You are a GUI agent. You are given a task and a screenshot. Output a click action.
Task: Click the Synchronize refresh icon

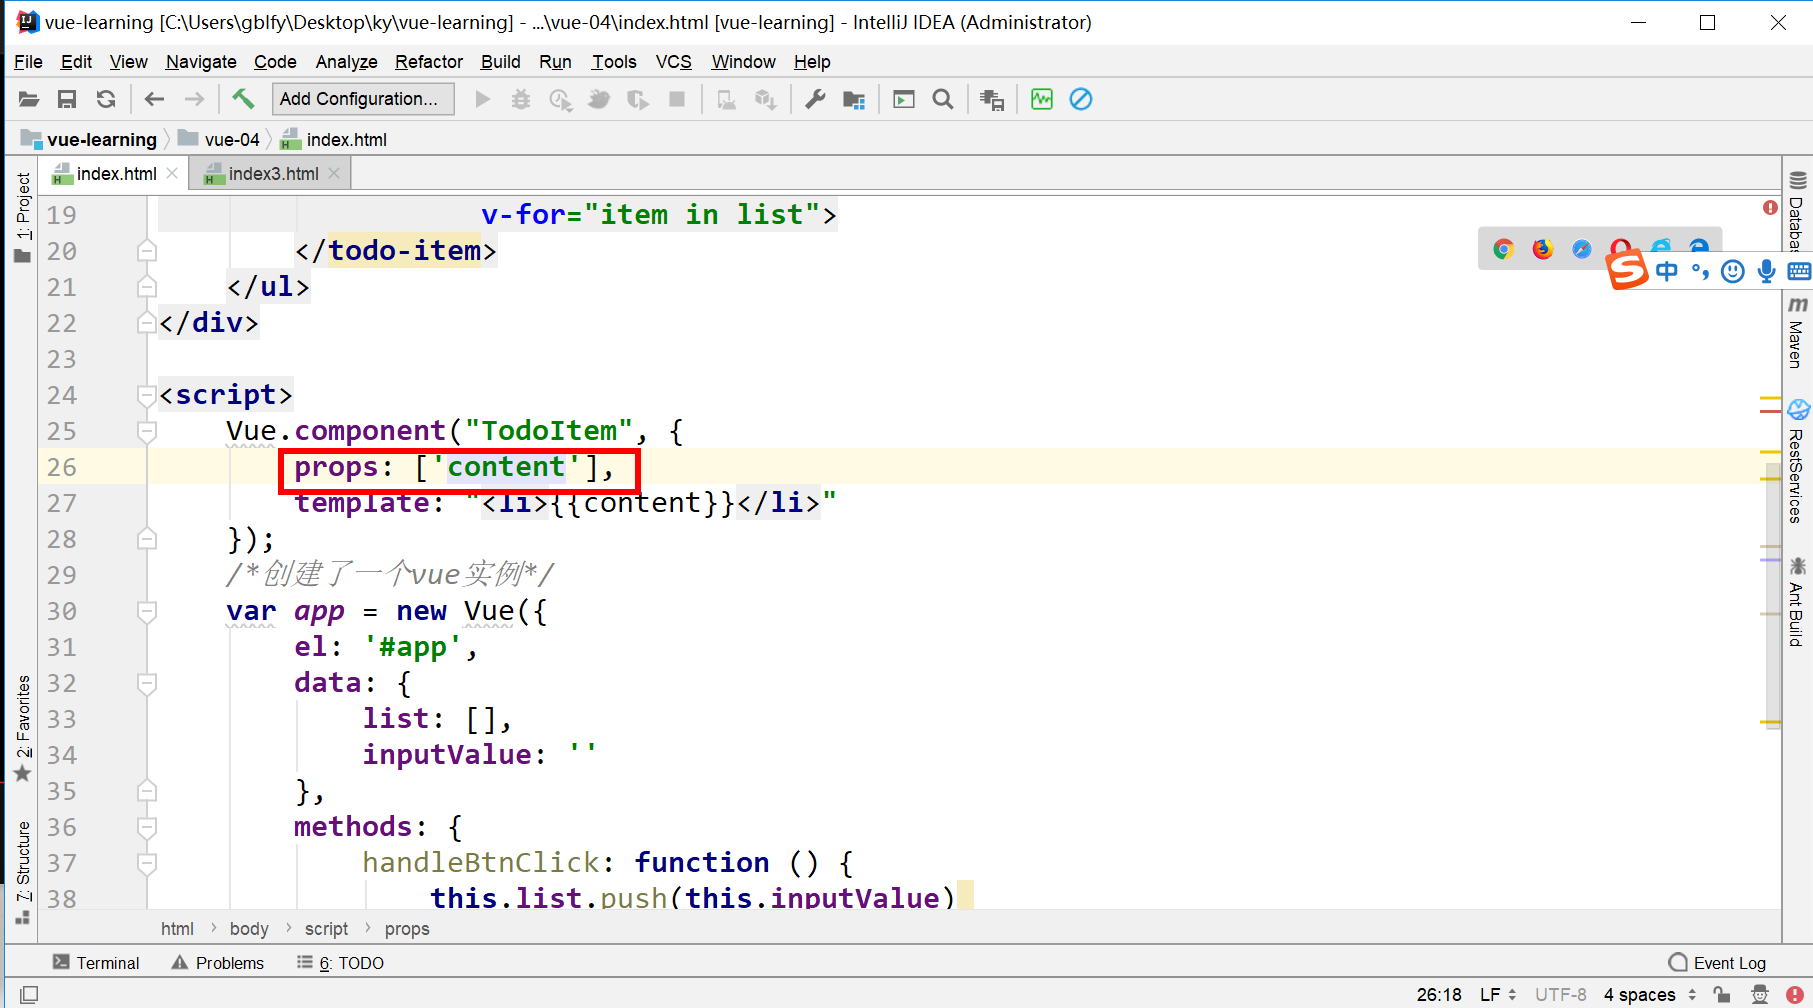point(105,99)
